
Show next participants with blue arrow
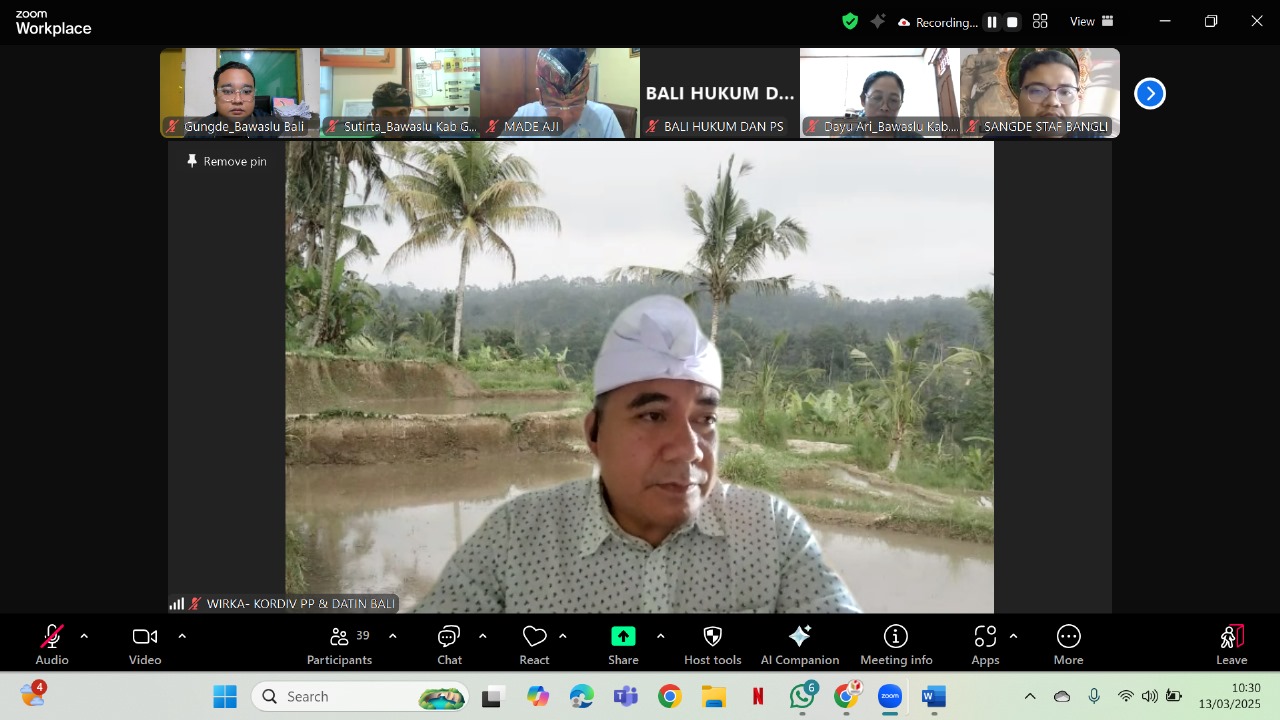click(x=1150, y=94)
